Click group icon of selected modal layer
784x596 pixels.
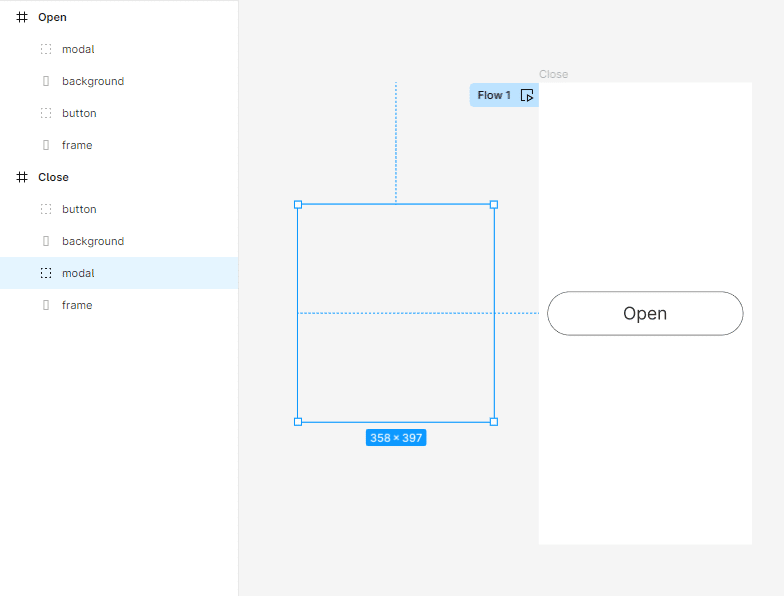46,273
